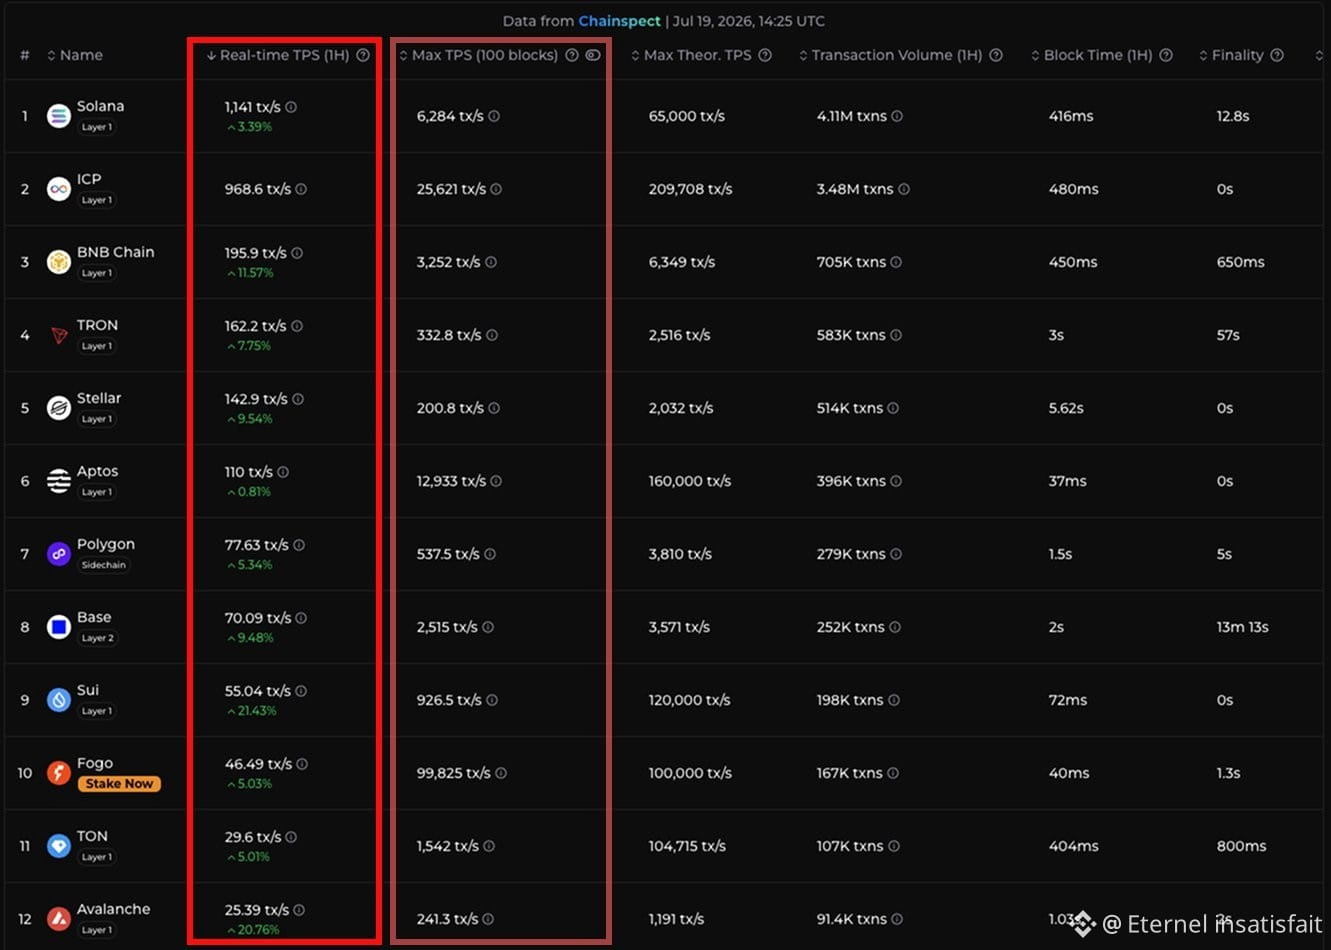The height and width of the screenshot is (950, 1331).
Task: Click info icon next to 968.6 tx/s
Action: [301, 189]
